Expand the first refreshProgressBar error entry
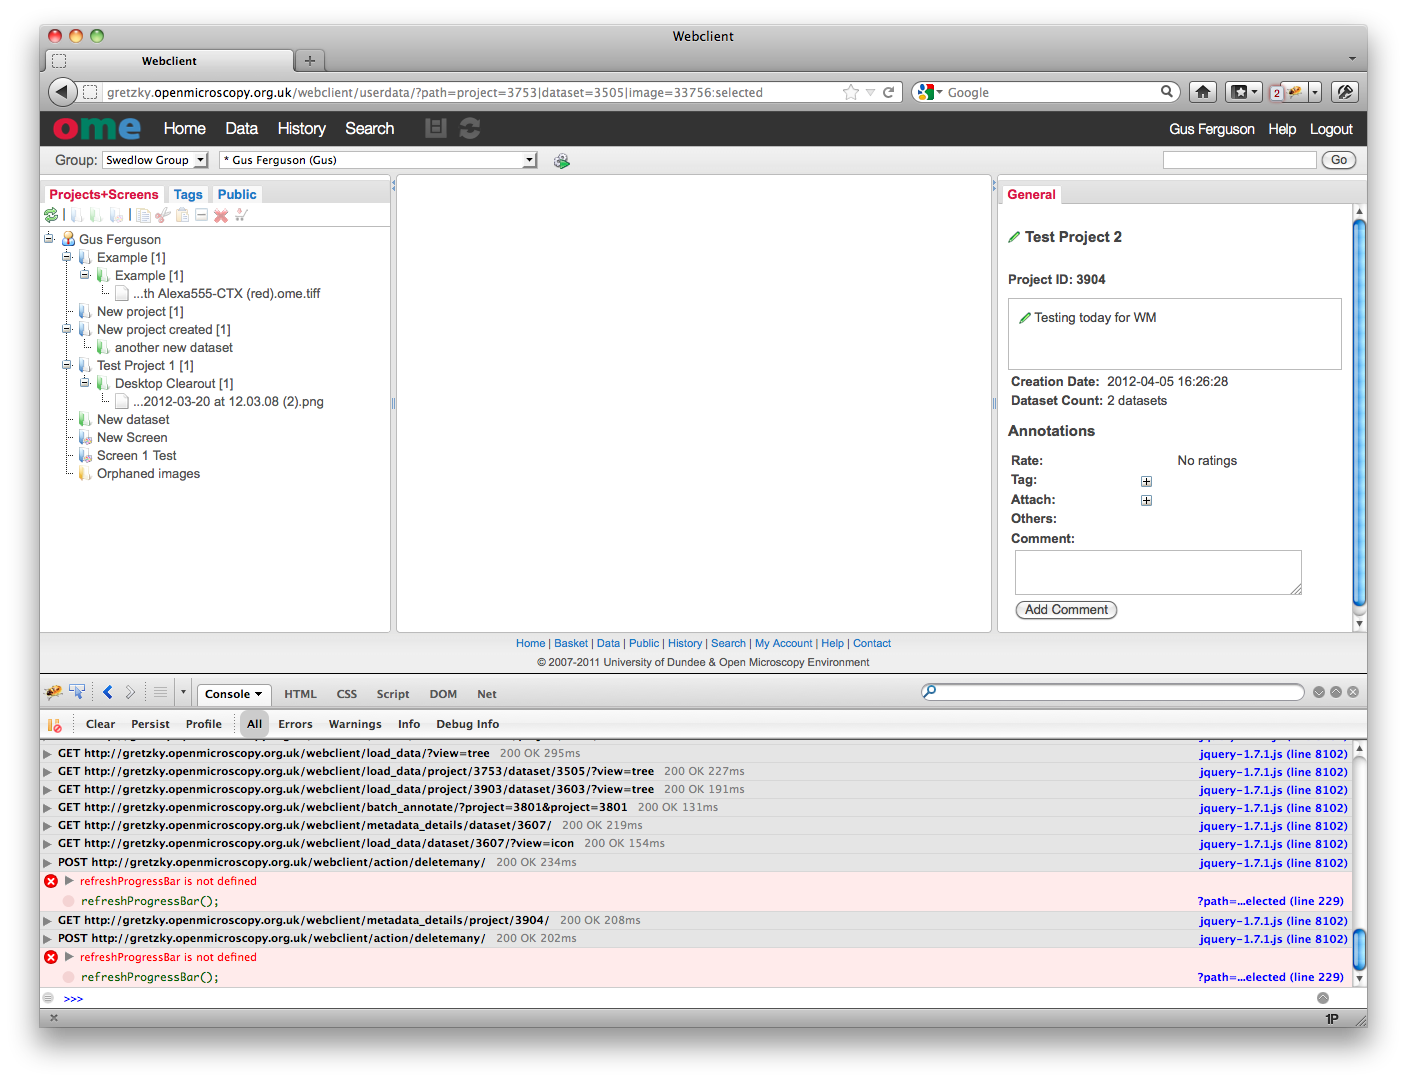 click(x=69, y=881)
